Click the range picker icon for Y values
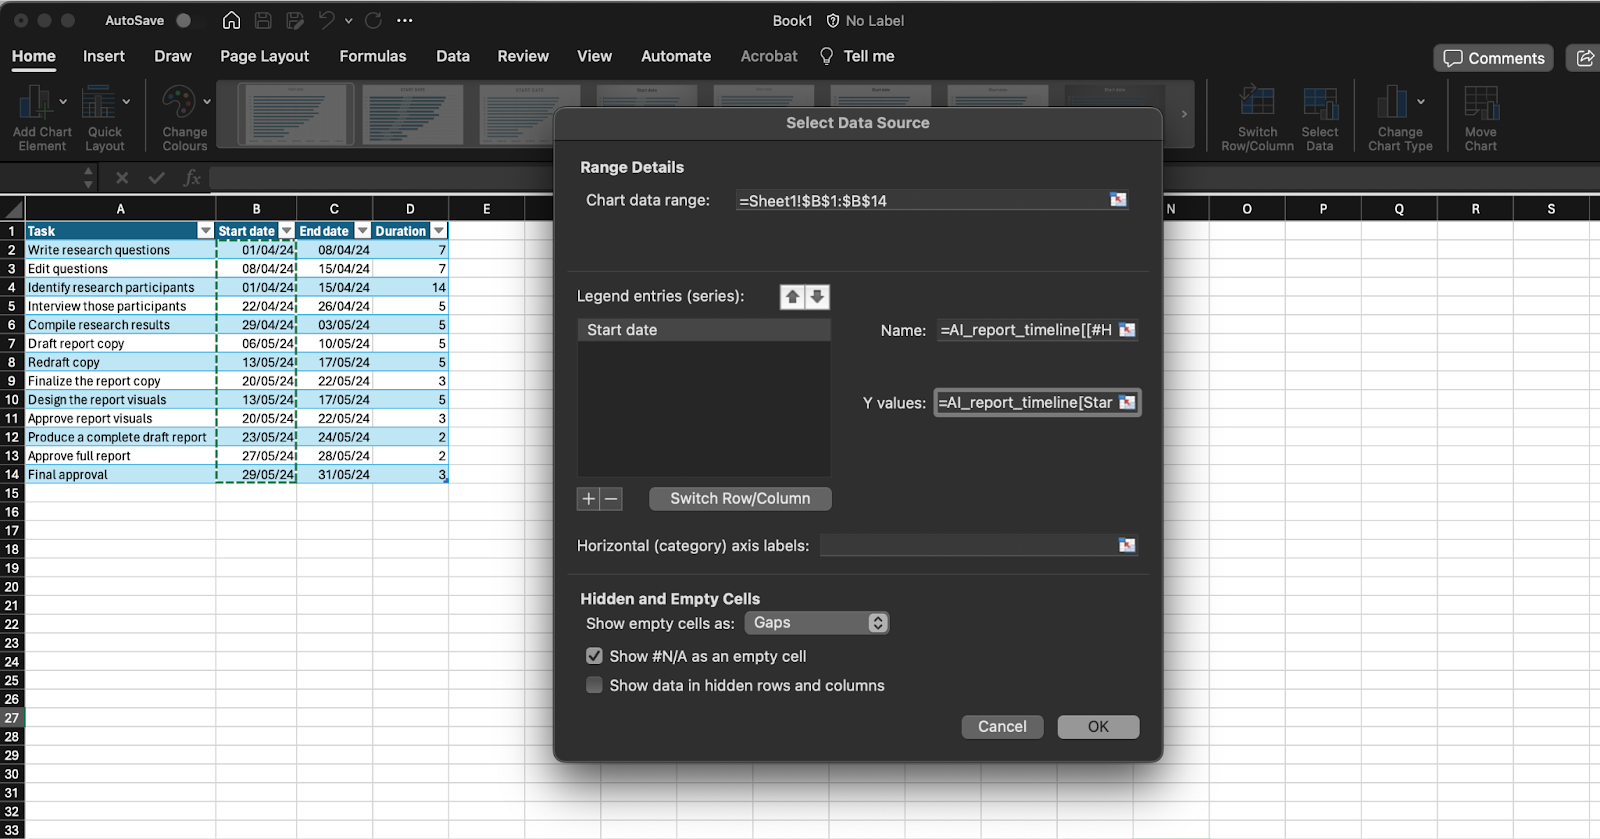 pyautogui.click(x=1127, y=402)
